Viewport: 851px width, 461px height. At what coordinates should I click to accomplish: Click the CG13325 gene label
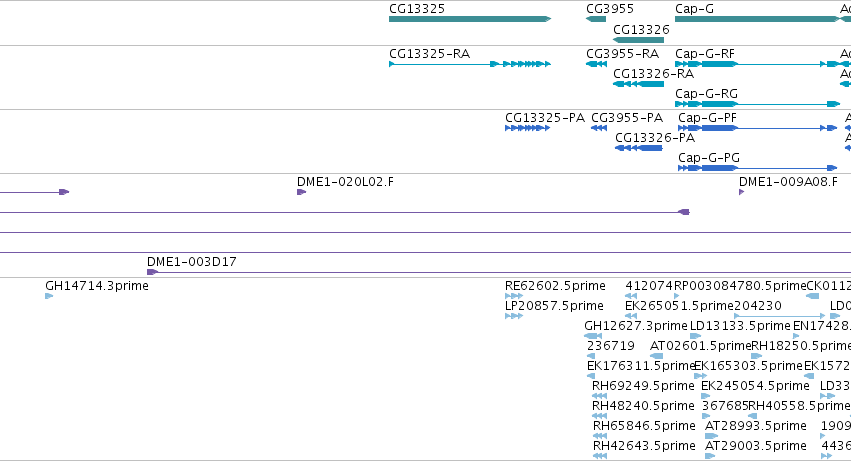(417, 9)
